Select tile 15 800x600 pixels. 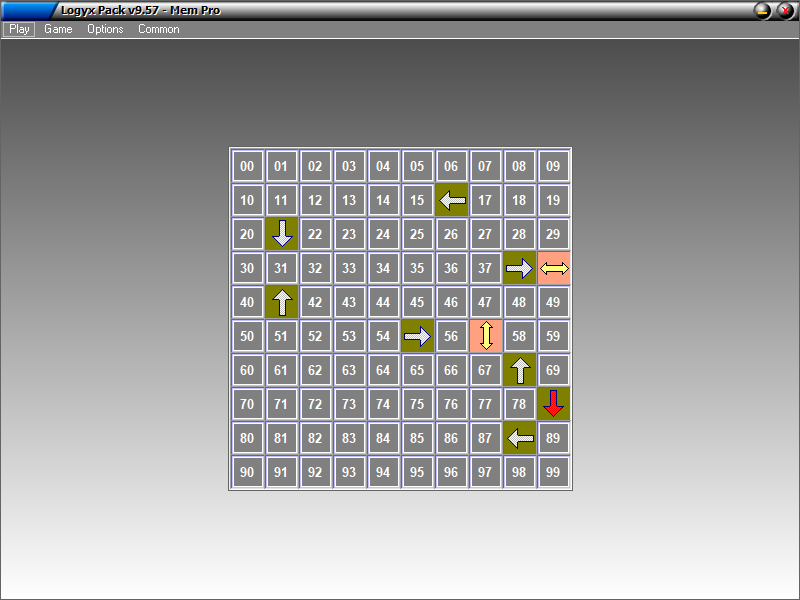click(417, 200)
